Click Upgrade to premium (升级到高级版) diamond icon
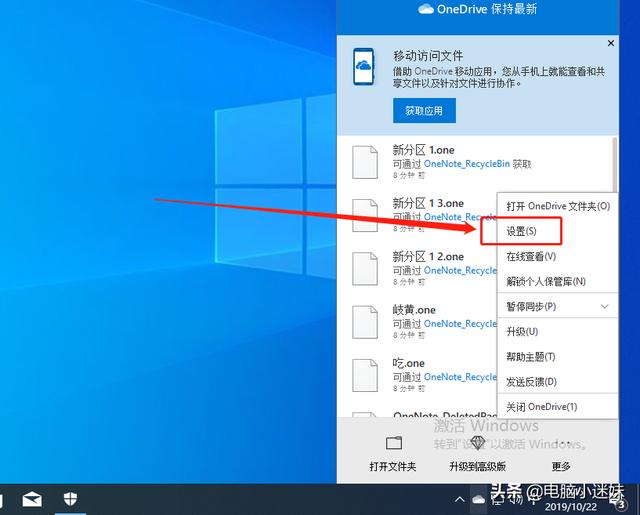This screenshot has height=515, width=640. (x=477, y=443)
